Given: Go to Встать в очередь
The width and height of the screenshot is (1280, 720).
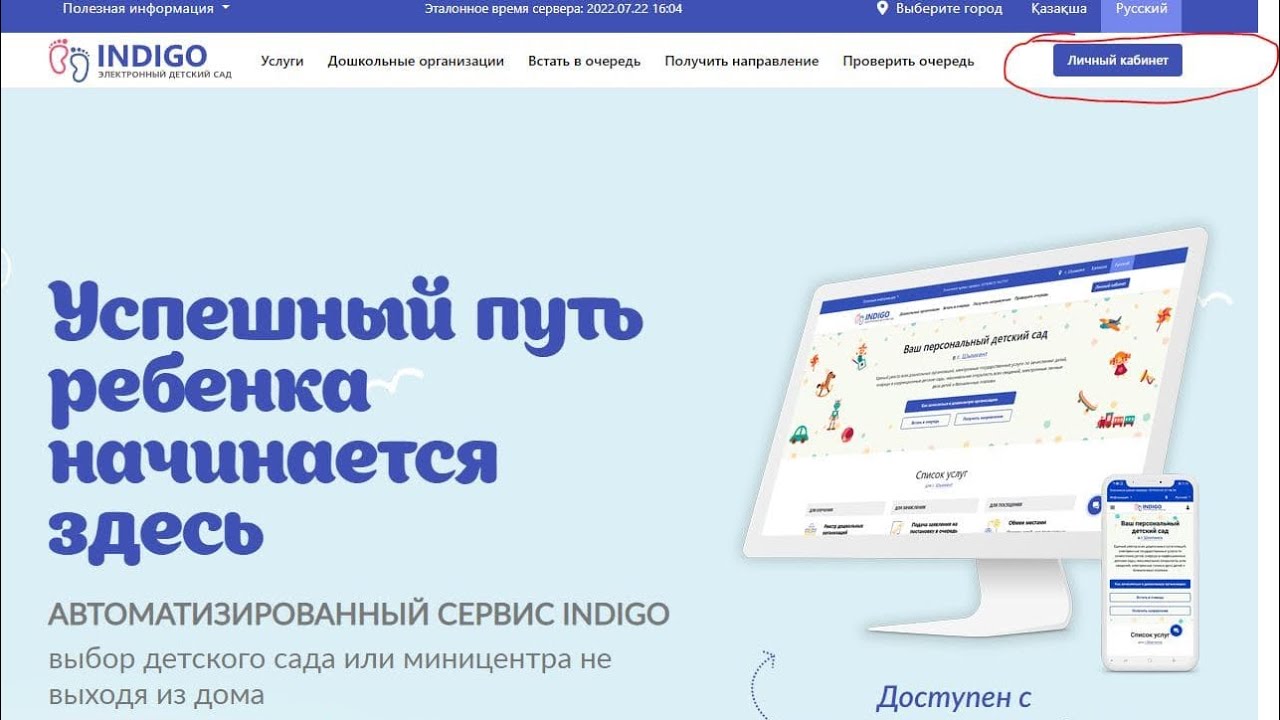Looking at the screenshot, I should (585, 61).
